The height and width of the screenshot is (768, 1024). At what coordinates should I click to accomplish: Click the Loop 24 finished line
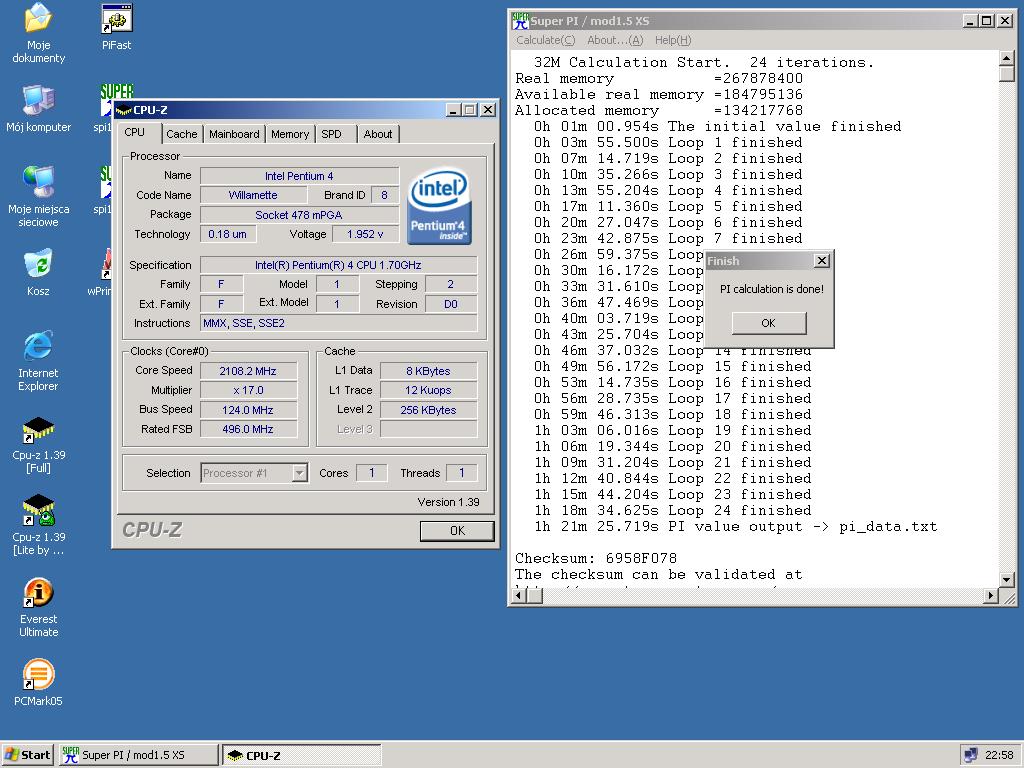coord(673,511)
